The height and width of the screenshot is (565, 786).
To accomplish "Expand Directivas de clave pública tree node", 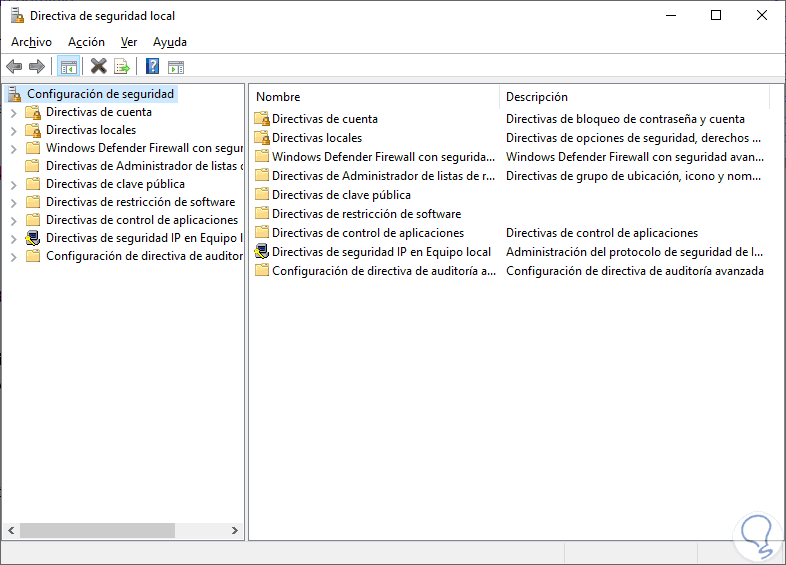I will (14, 185).
